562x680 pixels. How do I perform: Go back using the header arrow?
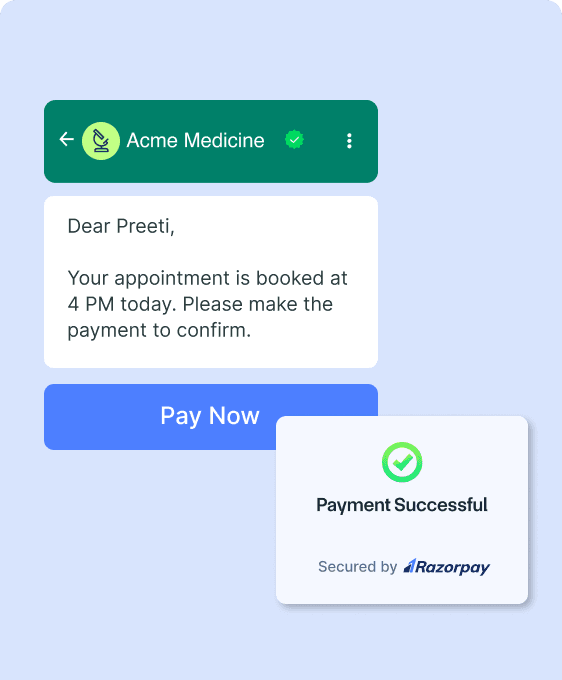[x=66, y=139]
